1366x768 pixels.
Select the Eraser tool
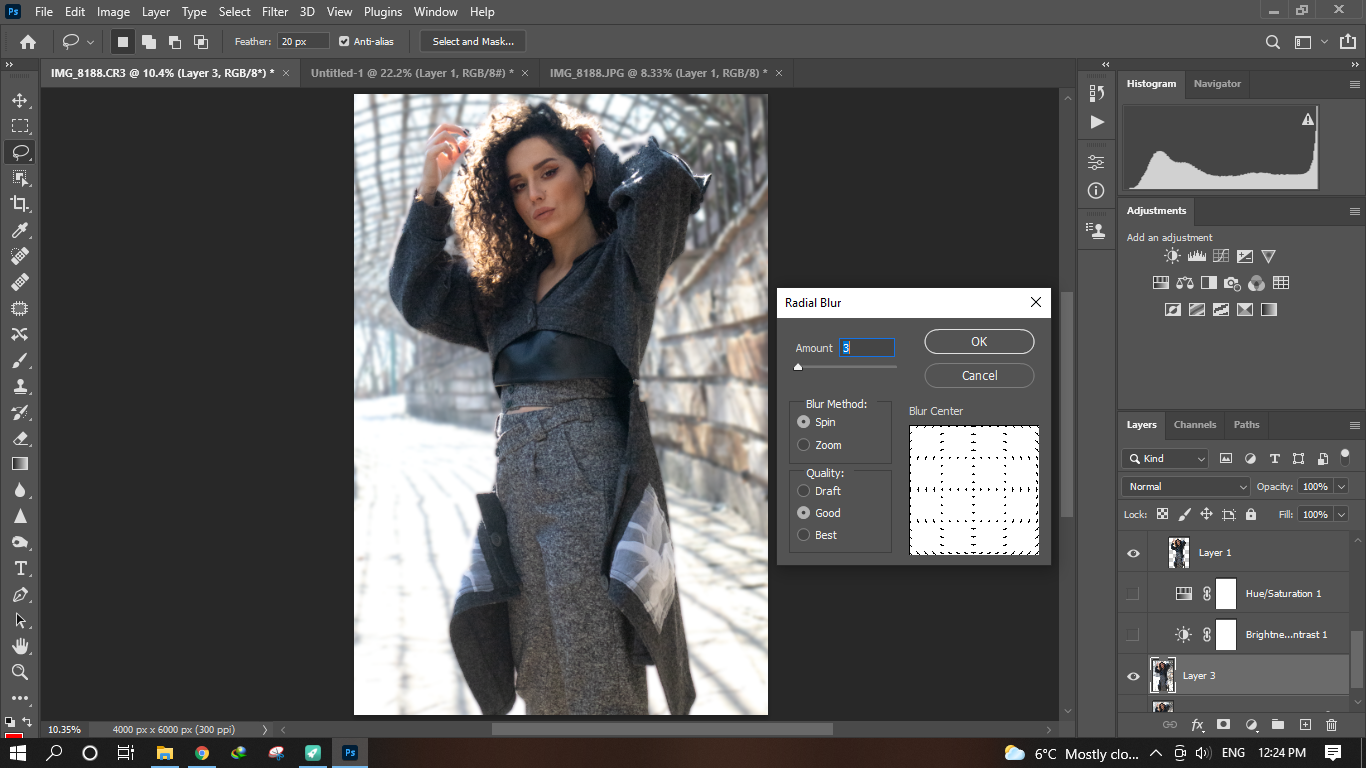[19, 438]
